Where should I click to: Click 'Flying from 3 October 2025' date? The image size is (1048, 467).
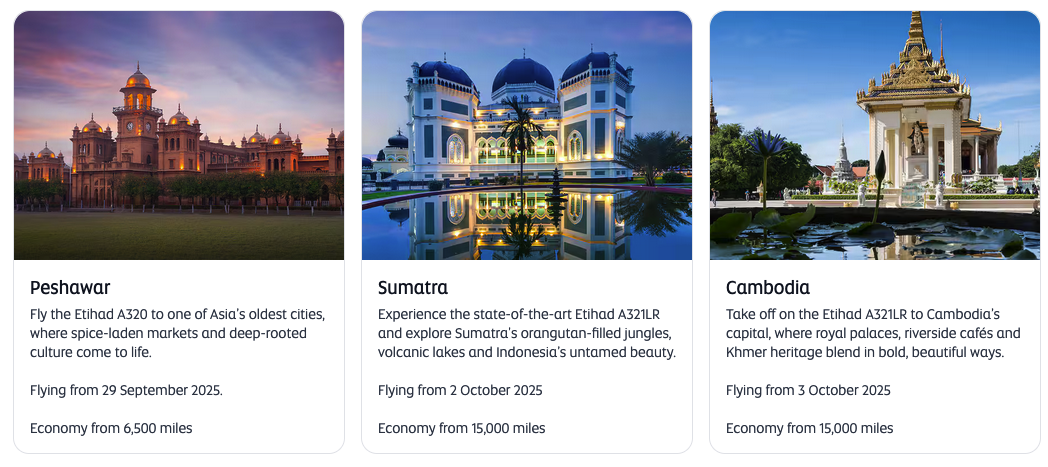pyautogui.click(x=808, y=390)
